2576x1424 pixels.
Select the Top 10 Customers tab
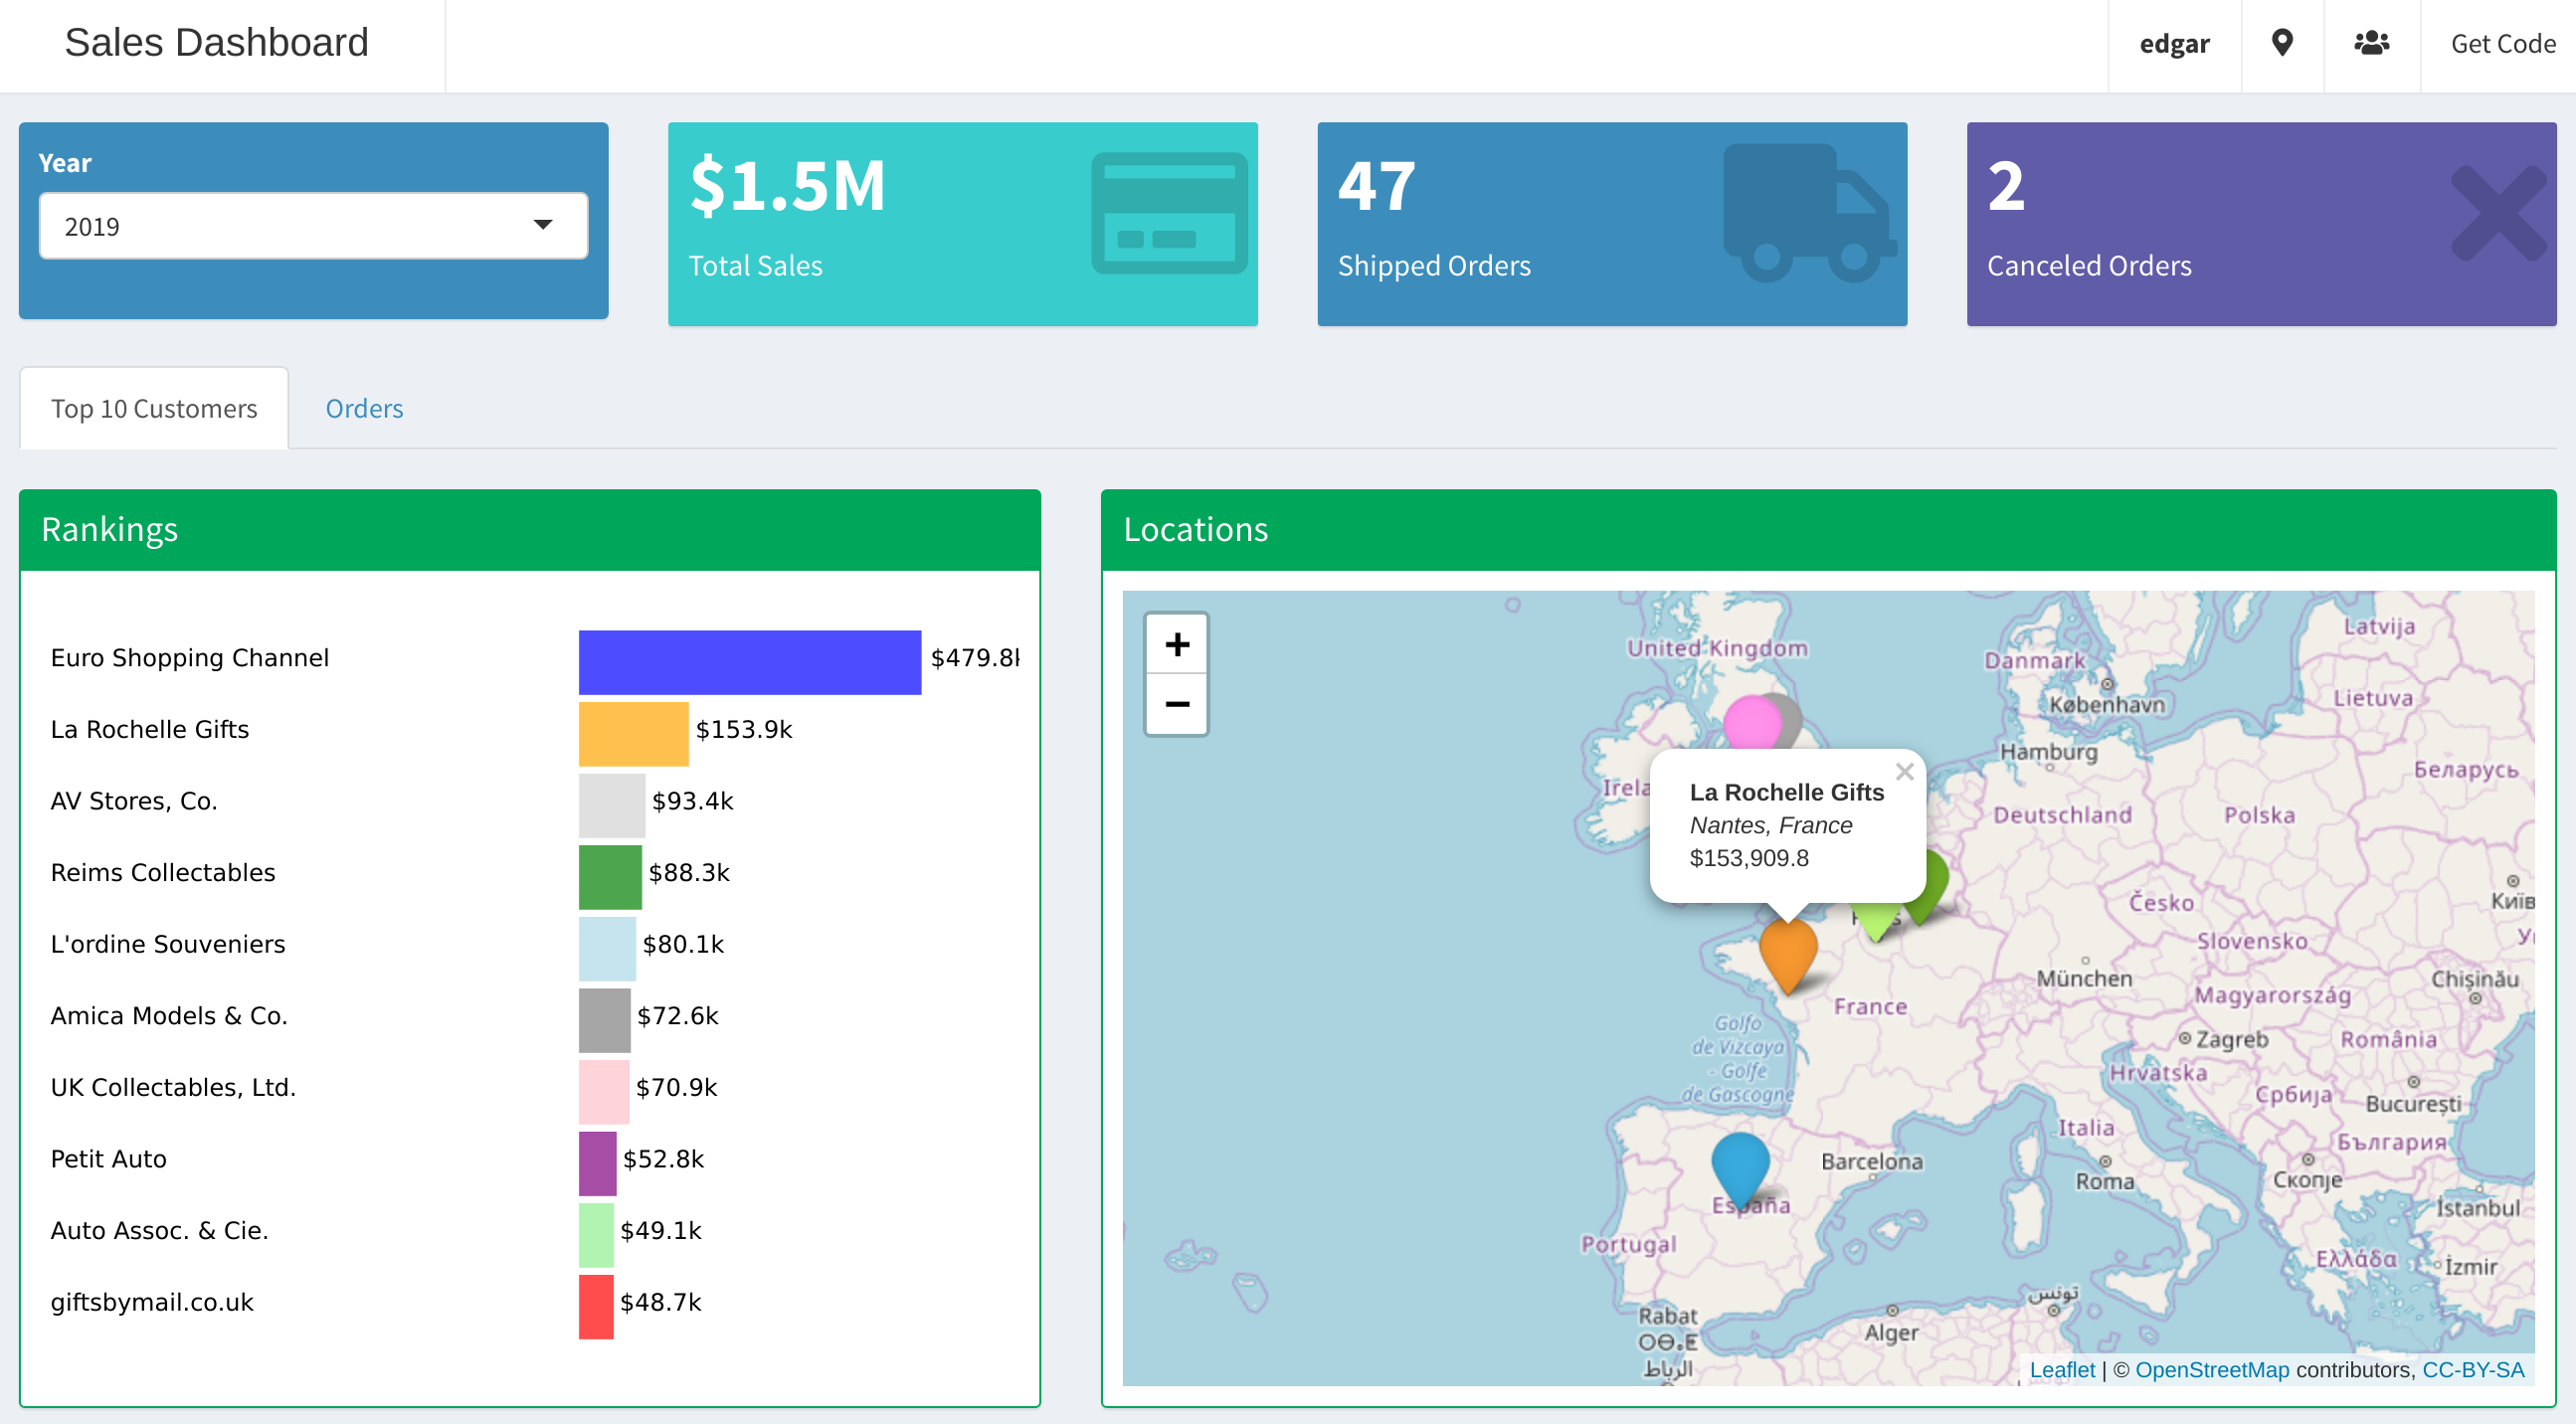(154, 408)
